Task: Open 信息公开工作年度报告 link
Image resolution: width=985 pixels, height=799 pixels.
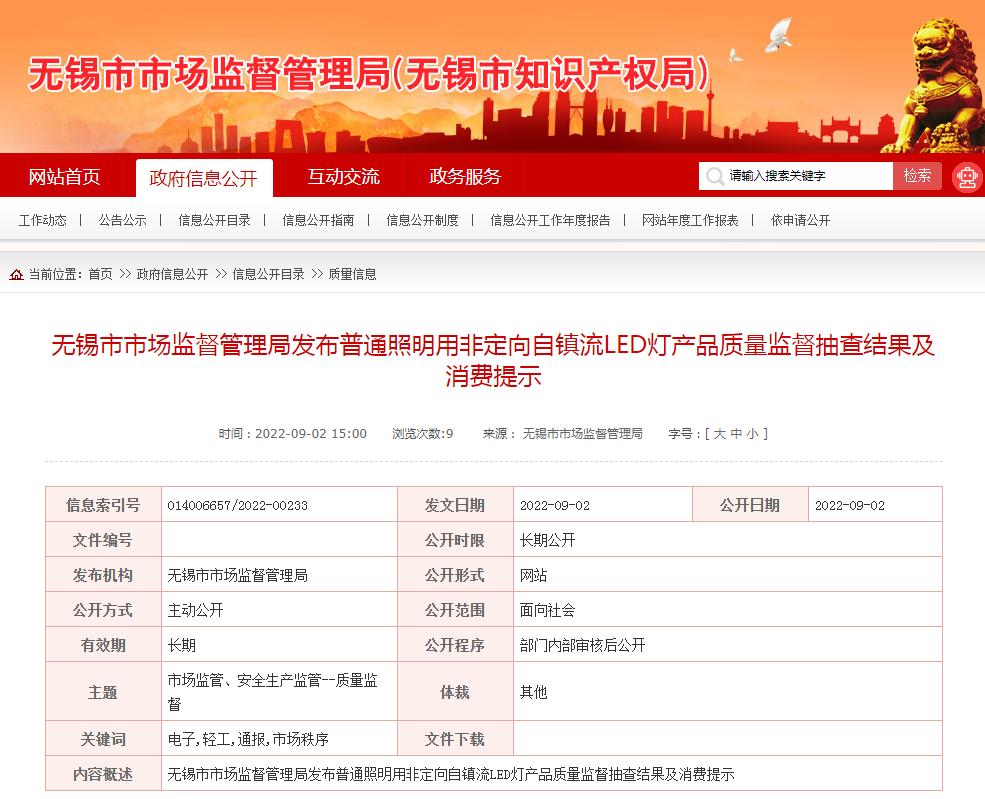Action: [550, 220]
